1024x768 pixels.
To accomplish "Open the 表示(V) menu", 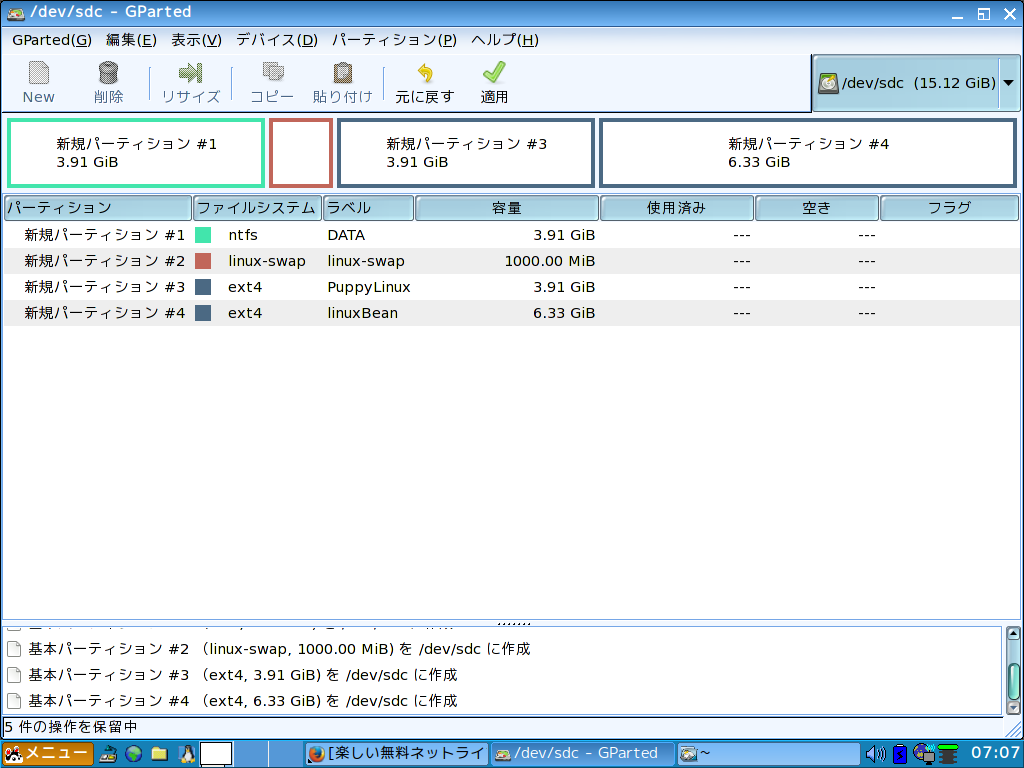I will tap(197, 40).
